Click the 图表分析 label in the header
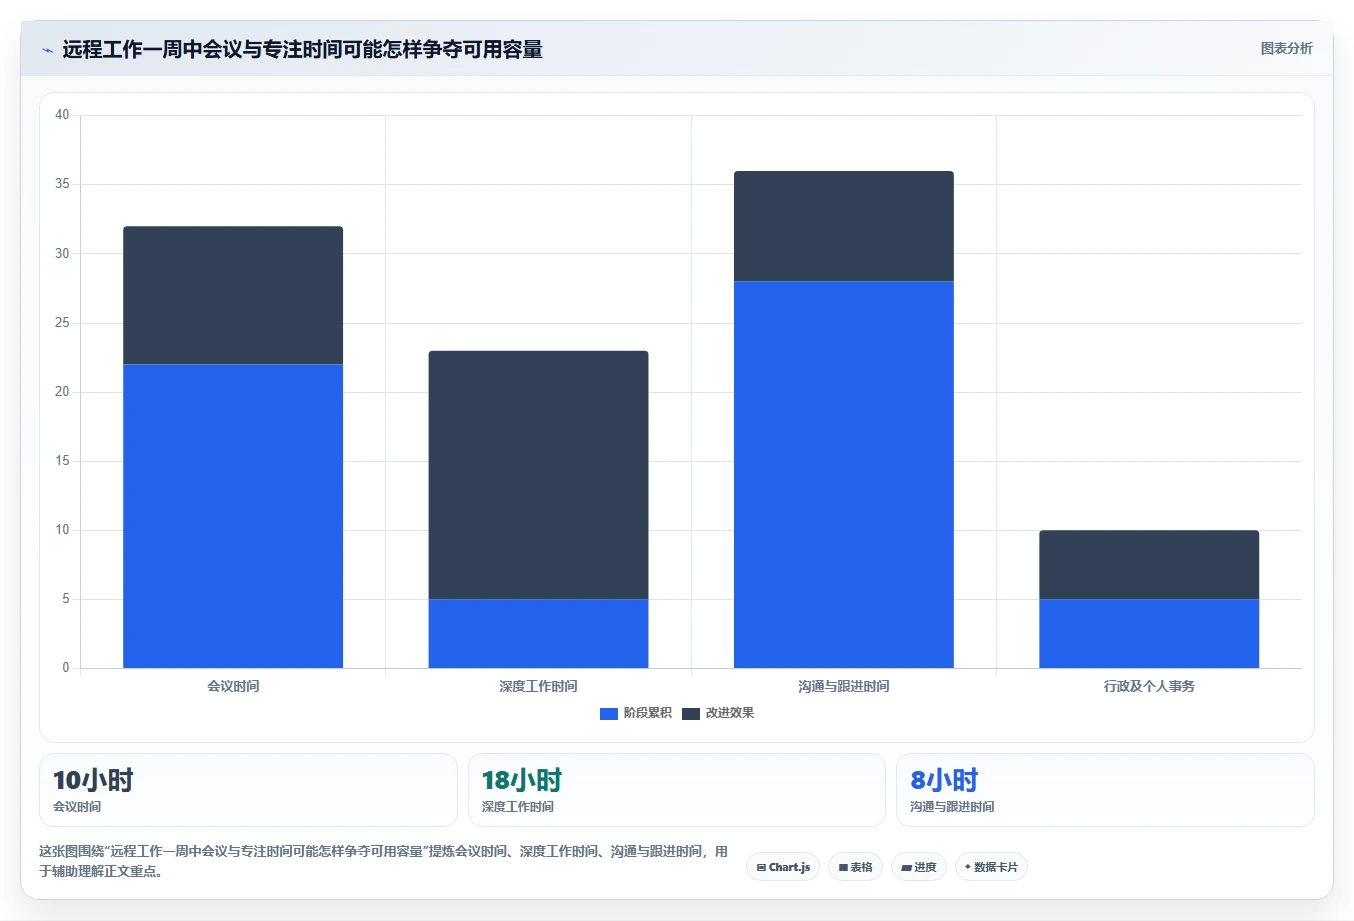Screen dimensions: 1354x921 click(x=1286, y=48)
